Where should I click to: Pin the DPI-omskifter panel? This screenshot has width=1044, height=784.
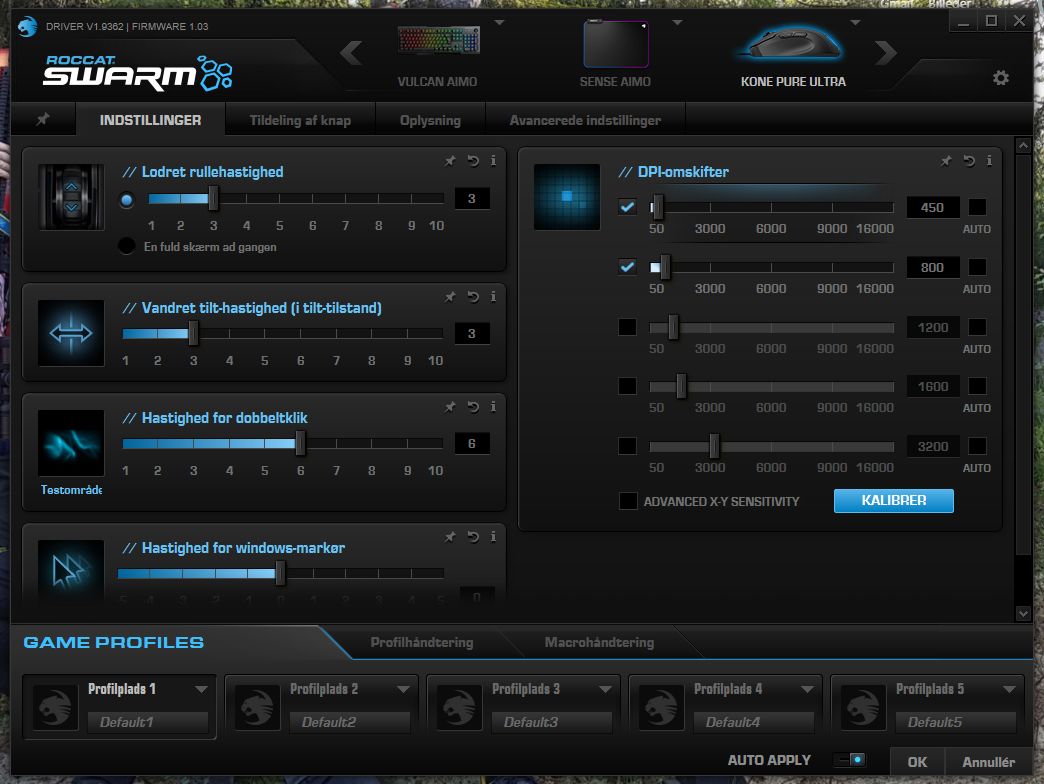[x=946, y=161]
